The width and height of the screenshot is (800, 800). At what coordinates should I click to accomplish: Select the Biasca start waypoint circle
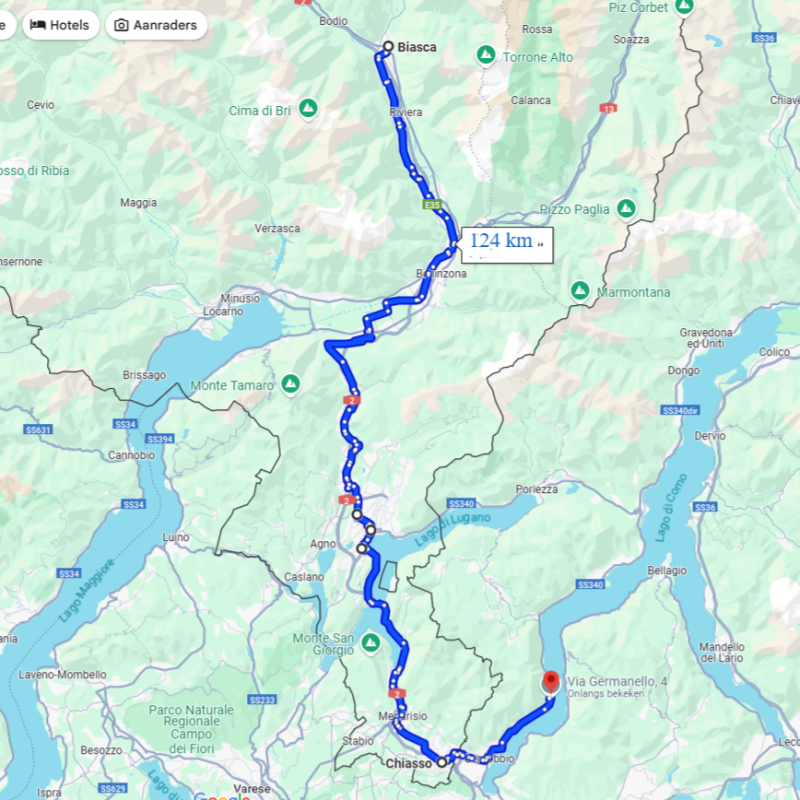click(x=388, y=46)
